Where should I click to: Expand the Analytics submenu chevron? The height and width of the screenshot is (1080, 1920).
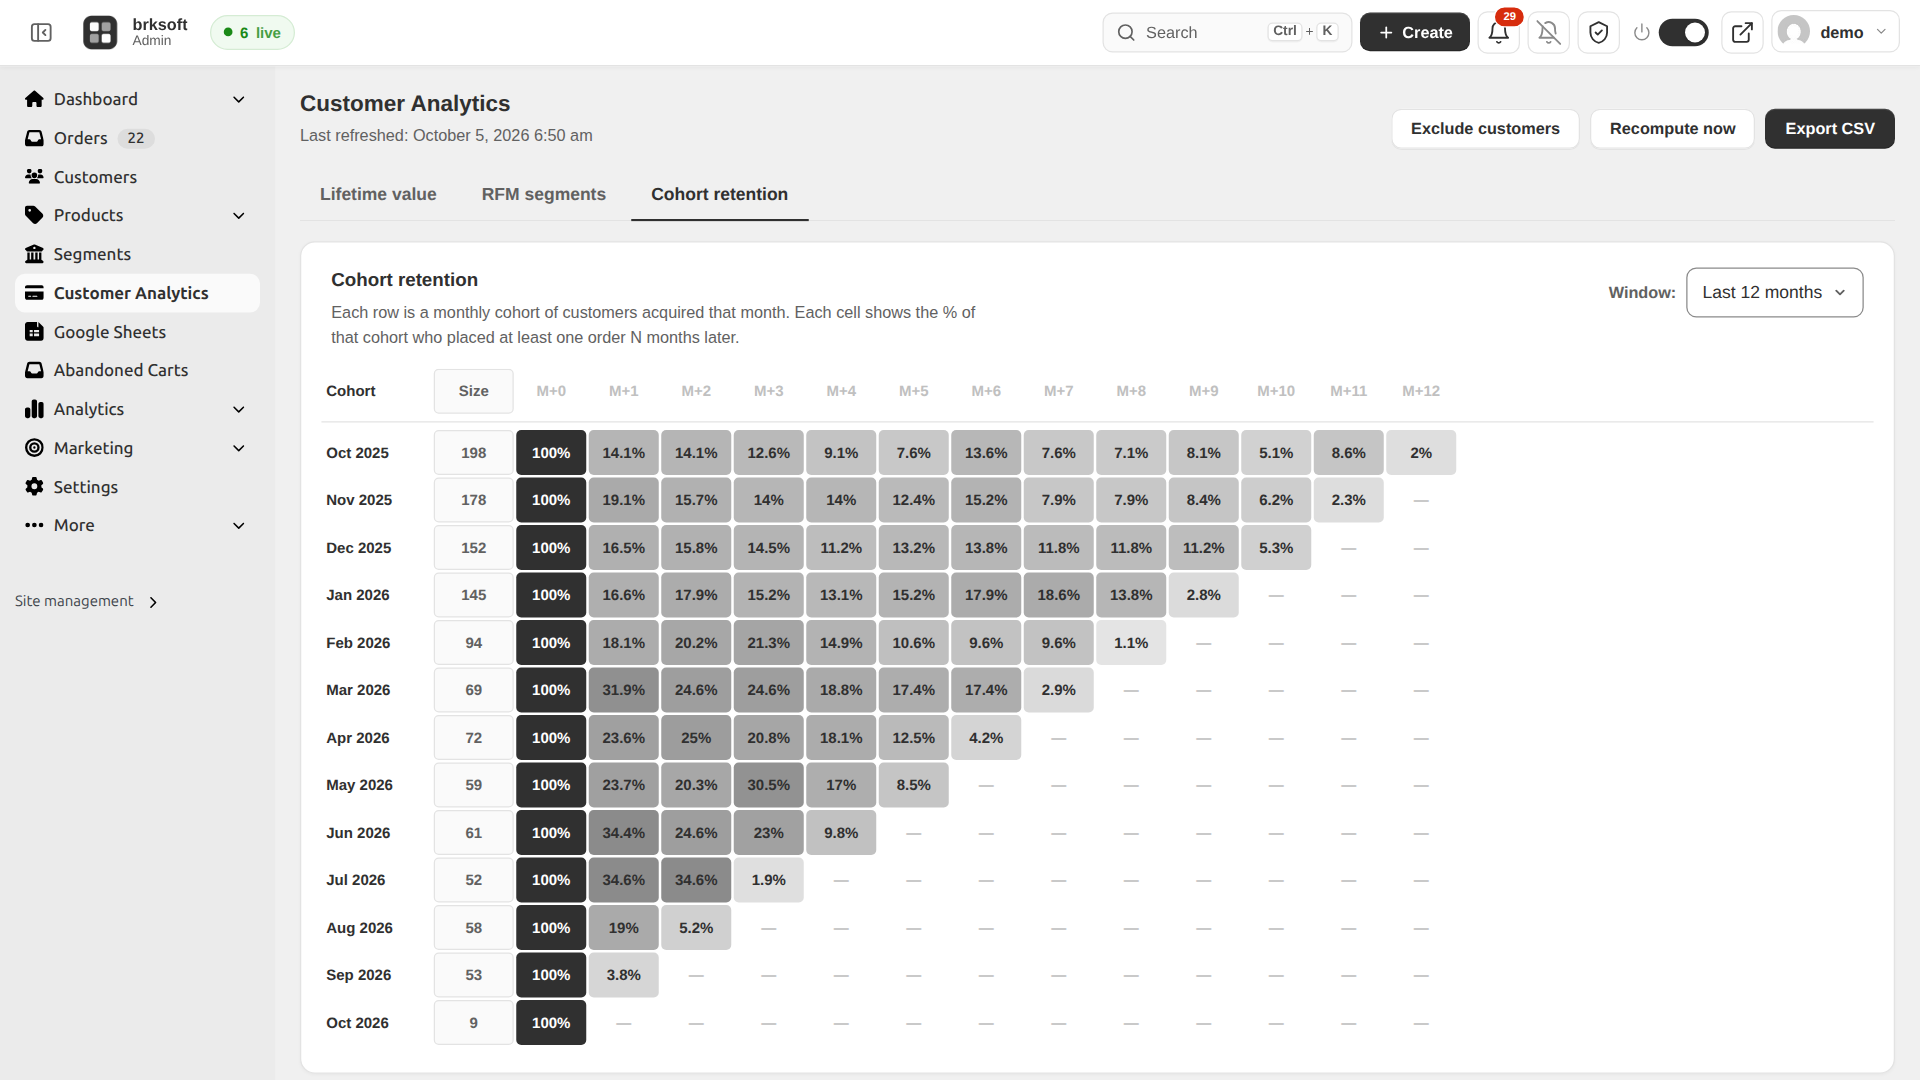click(x=238, y=409)
